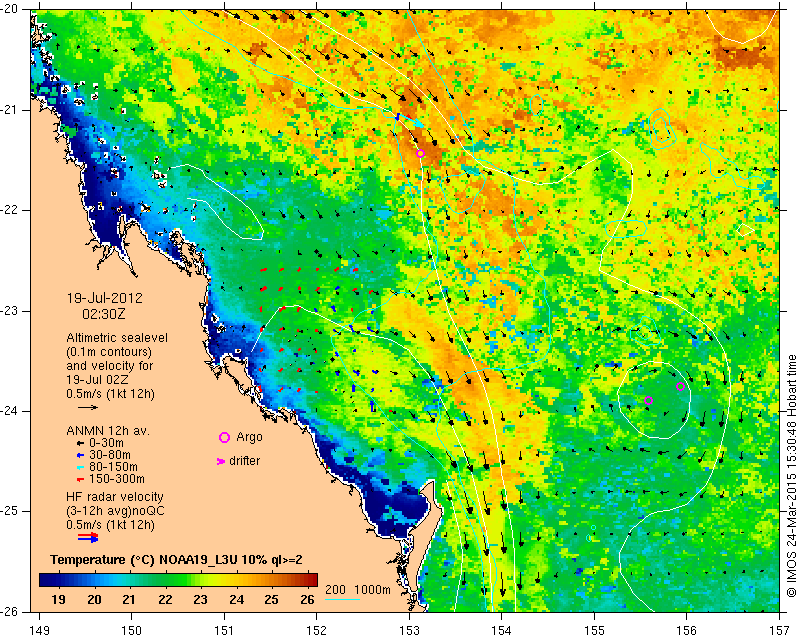Image resolution: width=800 pixels, height=640 pixels.
Task: Click the '19-Jul 02Z' legend text
Action: [x=97, y=380]
